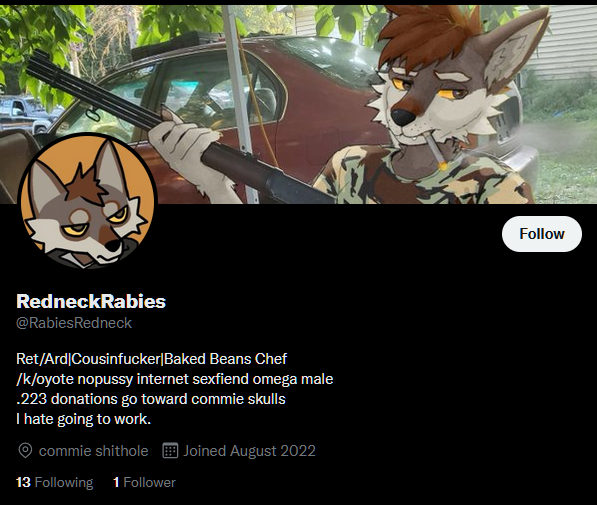Image resolution: width=597 pixels, height=505 pixels.
Task: Click the Follow button
Action: 541,234
